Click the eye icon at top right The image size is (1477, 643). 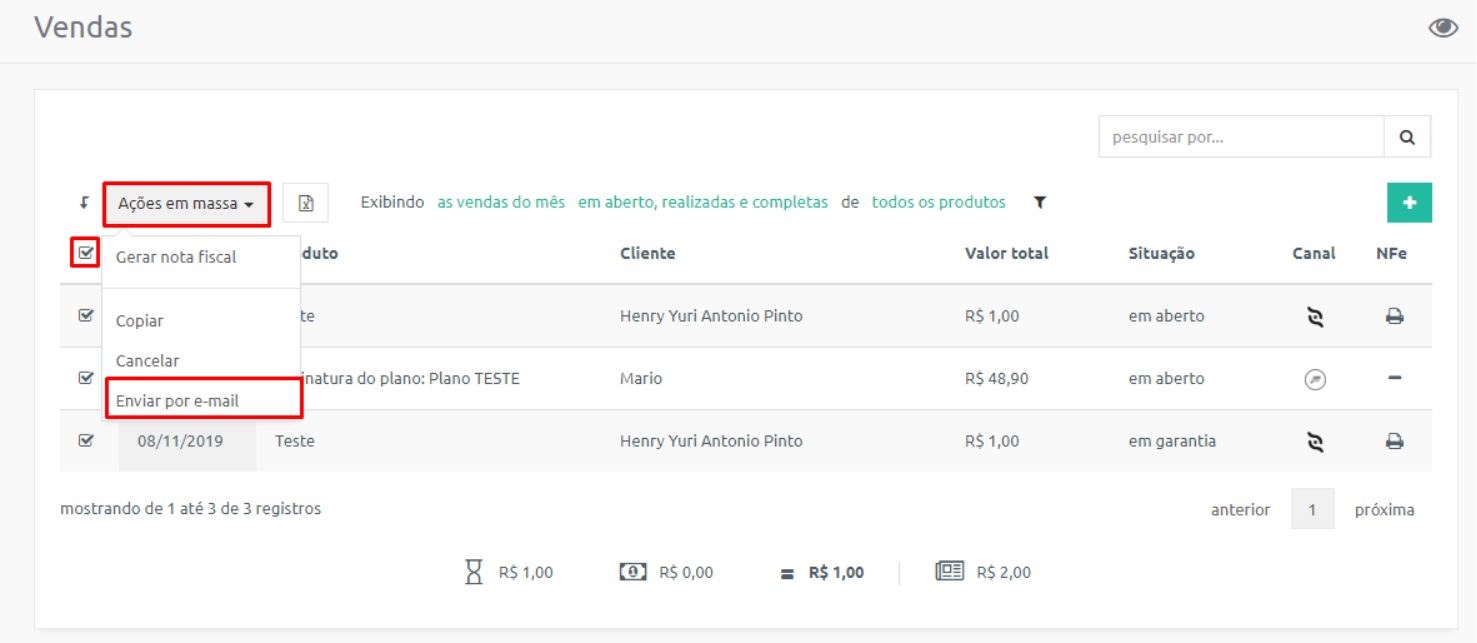pyautogui.click(x=1443, y=28)
